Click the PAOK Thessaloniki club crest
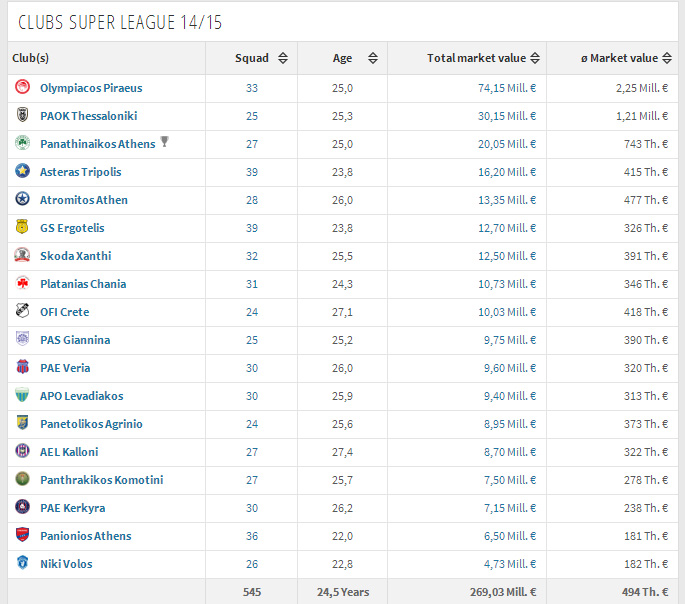Screen dimensions: 685x604 coord(22,115)
